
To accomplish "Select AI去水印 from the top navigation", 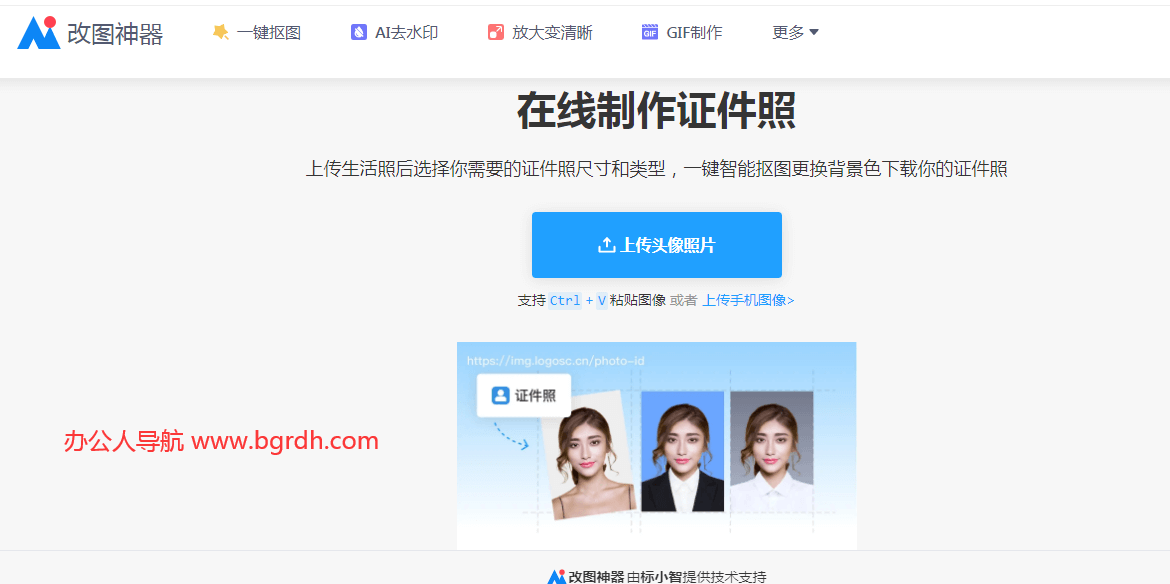I will coord(393,31).
